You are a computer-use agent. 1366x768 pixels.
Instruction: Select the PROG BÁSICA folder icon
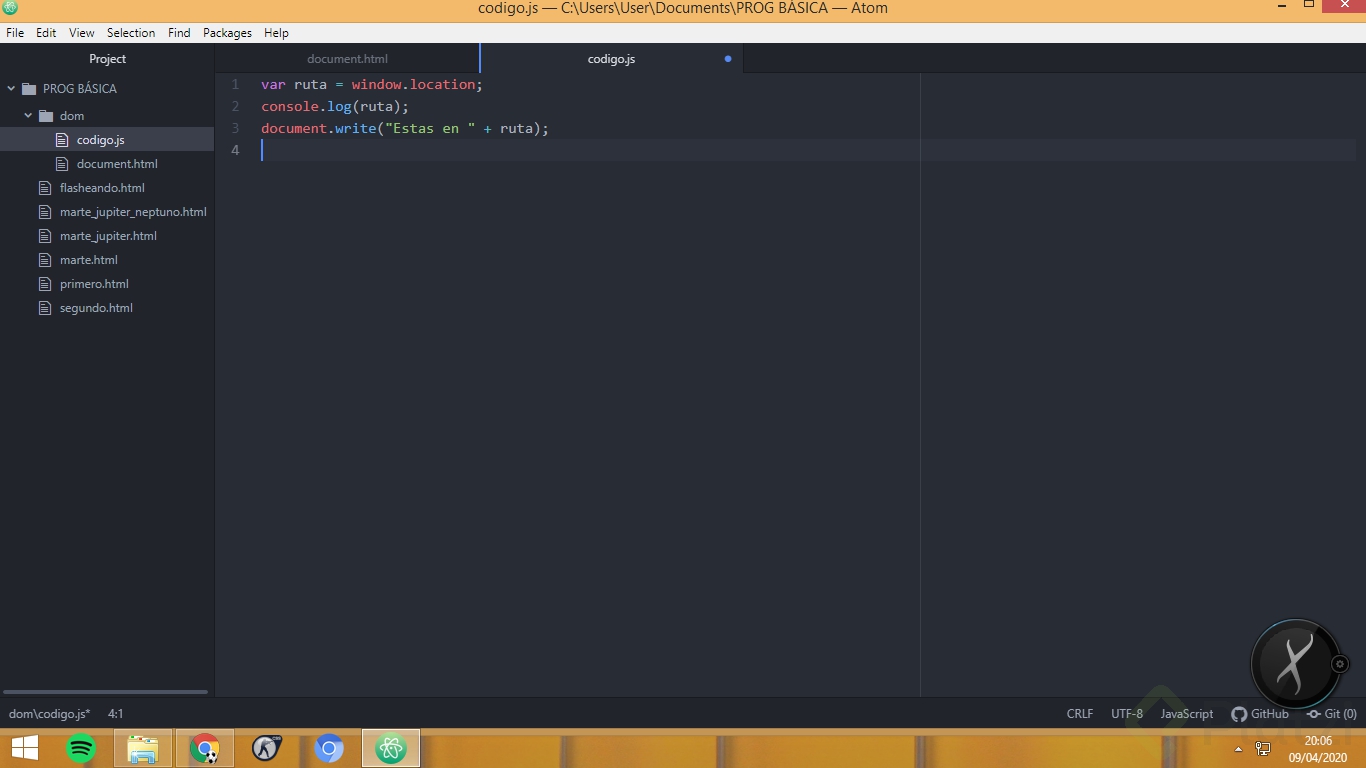29,88
